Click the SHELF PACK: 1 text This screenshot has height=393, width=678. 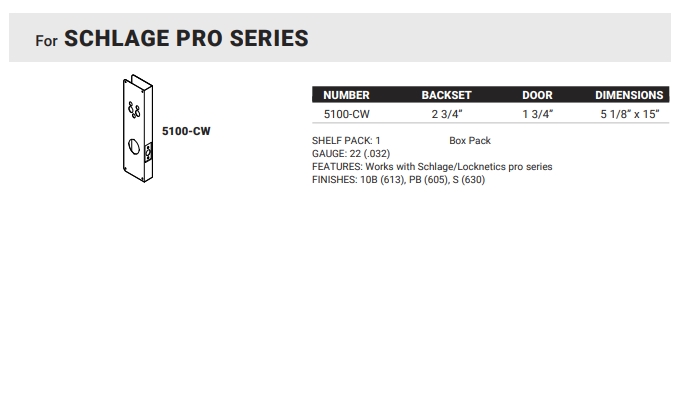pos(346,141)
